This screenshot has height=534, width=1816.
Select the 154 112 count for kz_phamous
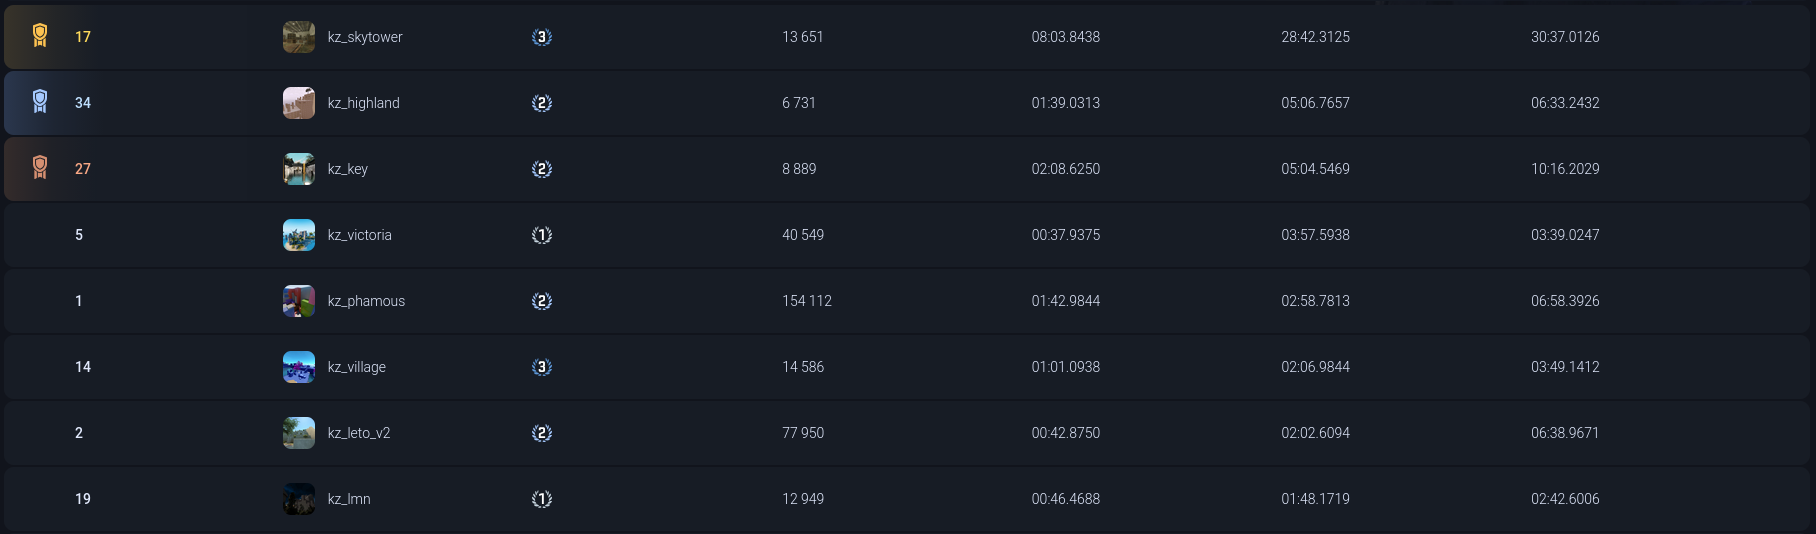[807, 301]
